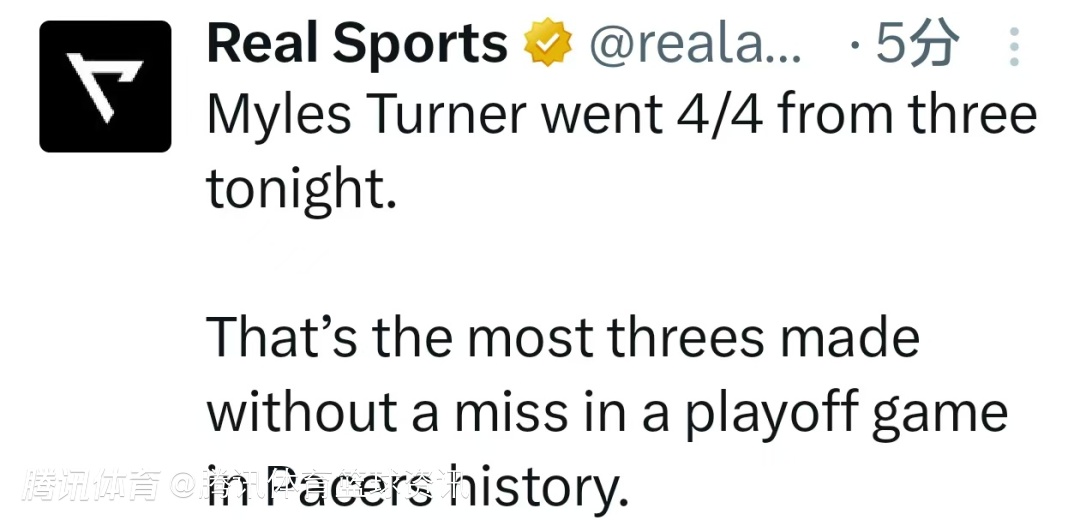Open the Real Sports display name link
The image size is (1080, 520).
pos(357,43)
